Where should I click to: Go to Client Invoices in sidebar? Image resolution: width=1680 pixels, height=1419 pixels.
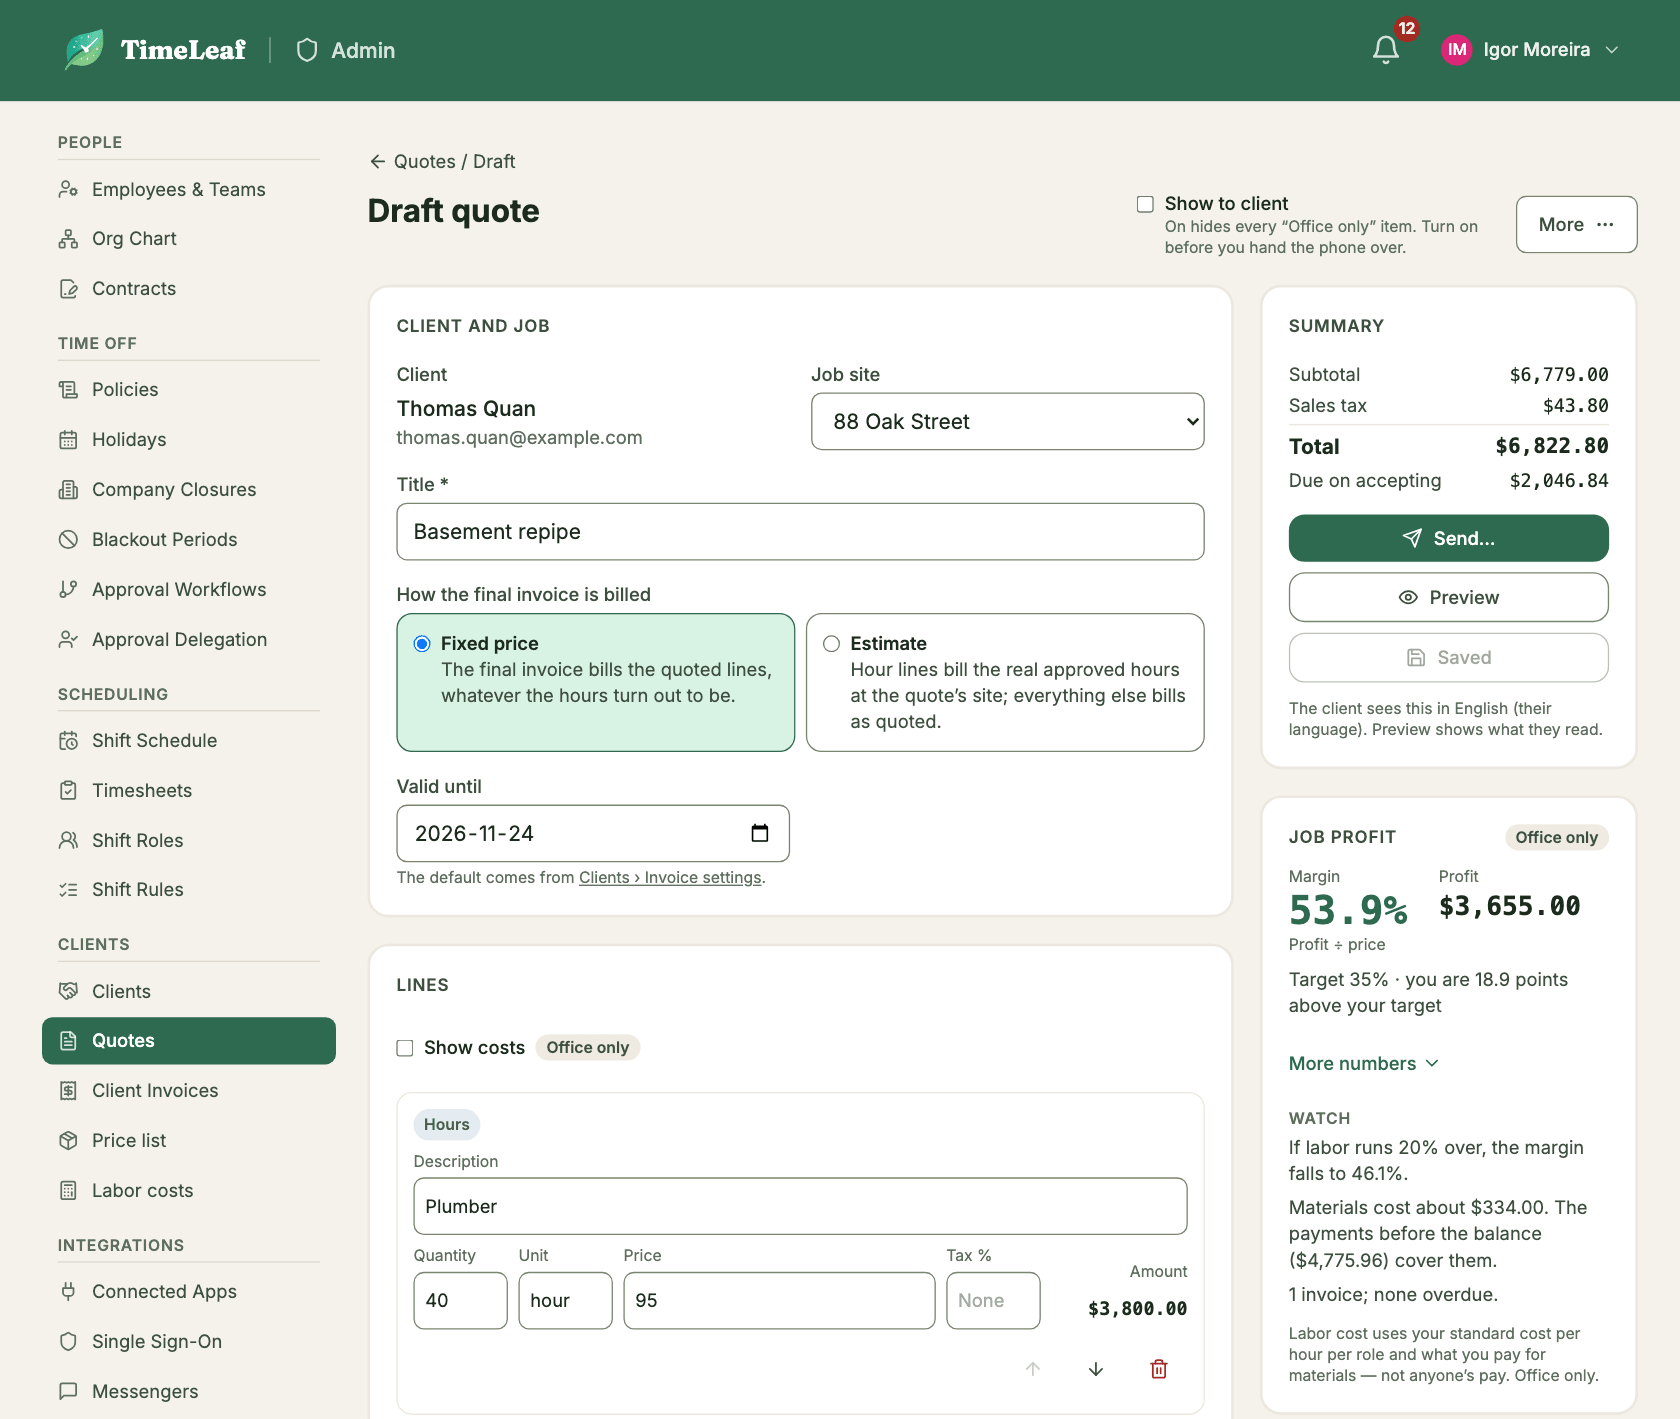click(x=189, y=1091)
